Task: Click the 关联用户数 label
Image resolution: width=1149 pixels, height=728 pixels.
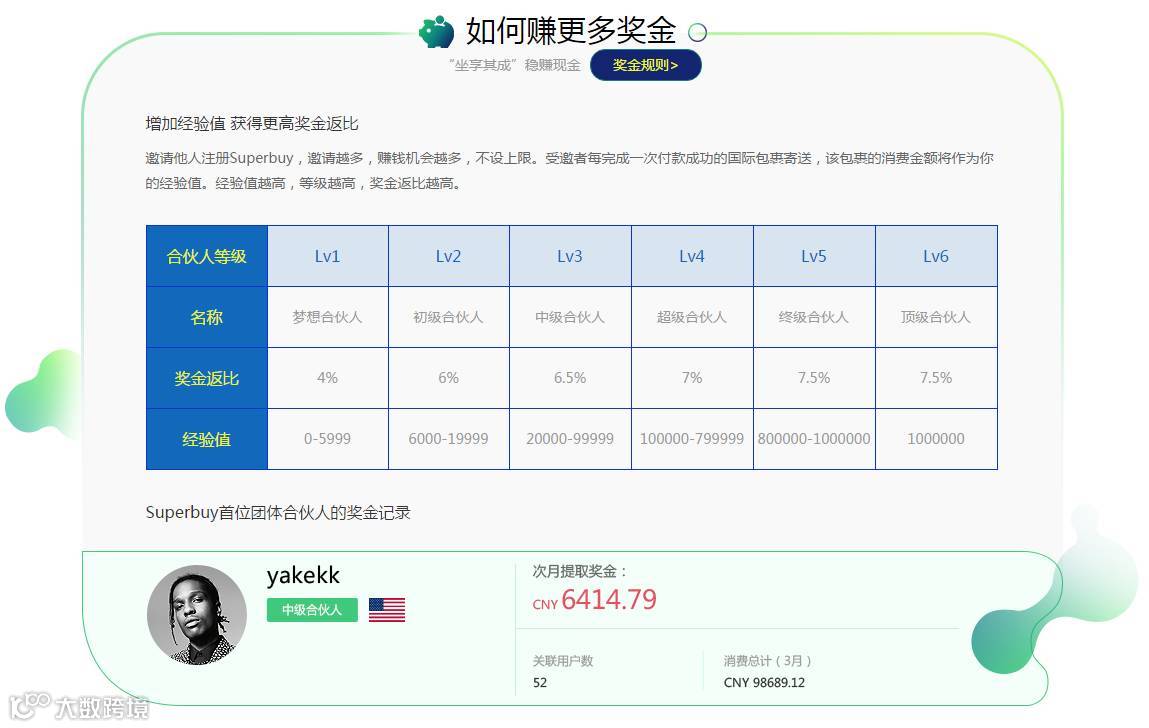Action: [x=563, y=661]
